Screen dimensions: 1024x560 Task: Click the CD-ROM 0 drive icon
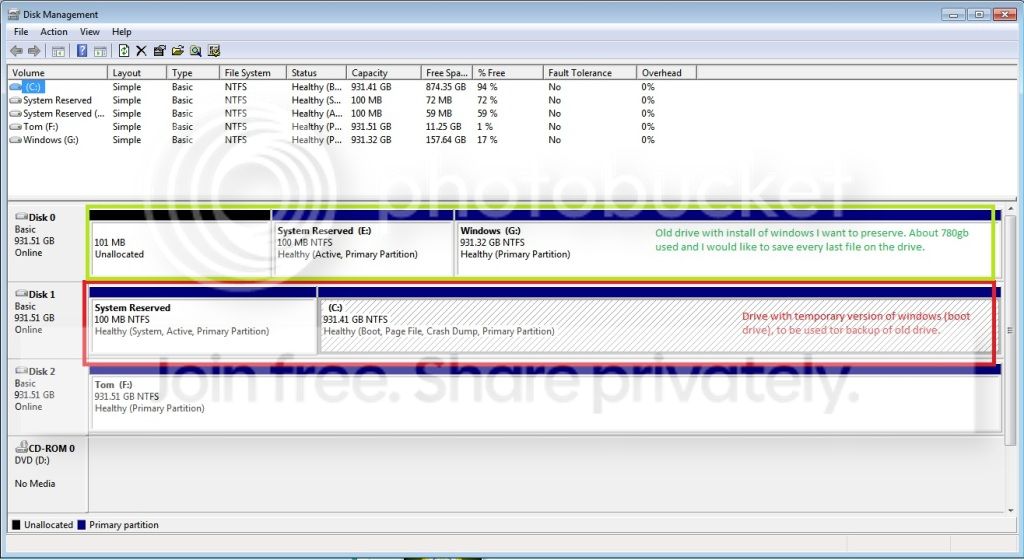click(21, 448)
